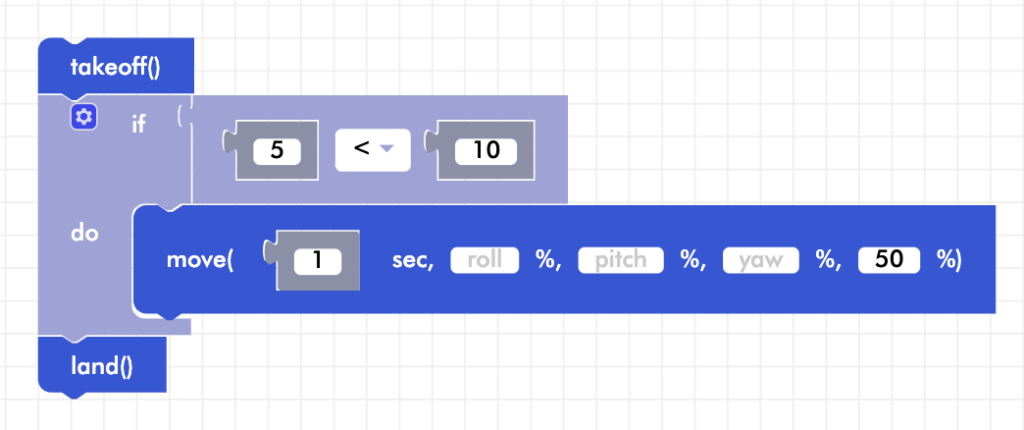Click the "if" label on the conditional block

139,124
